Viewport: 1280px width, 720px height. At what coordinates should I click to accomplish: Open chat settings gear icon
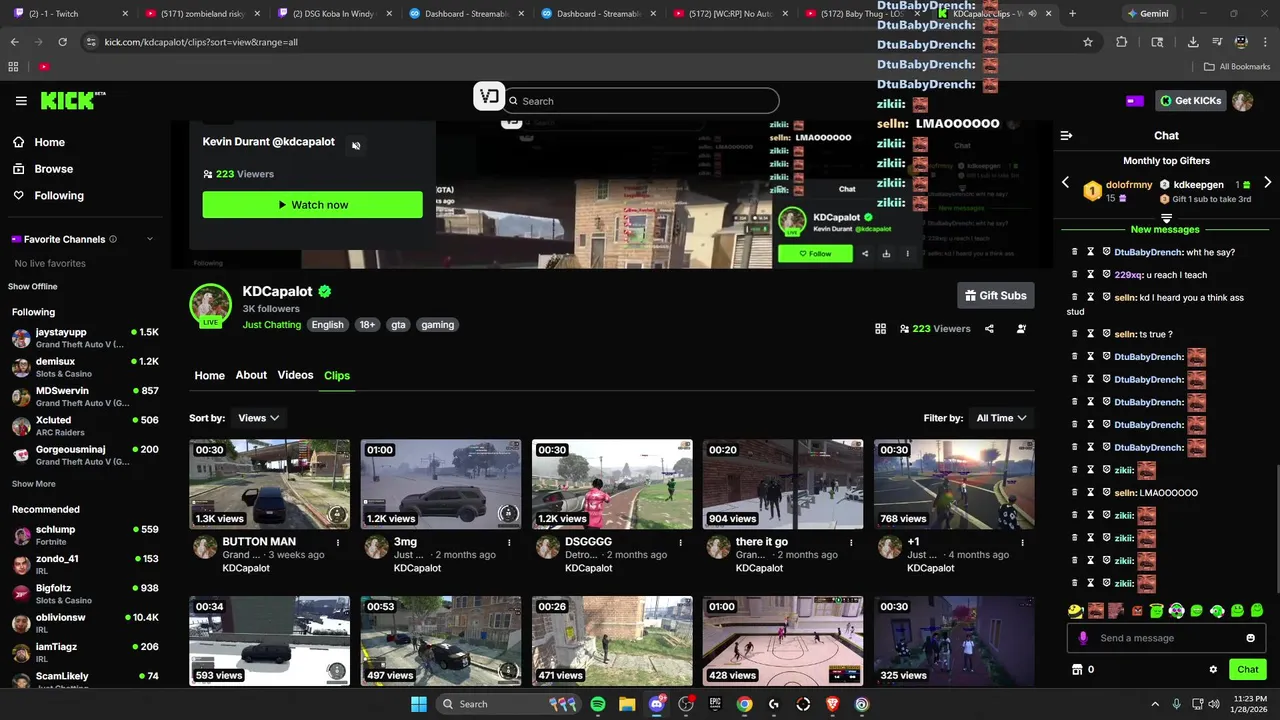(x=1213, y=670)
